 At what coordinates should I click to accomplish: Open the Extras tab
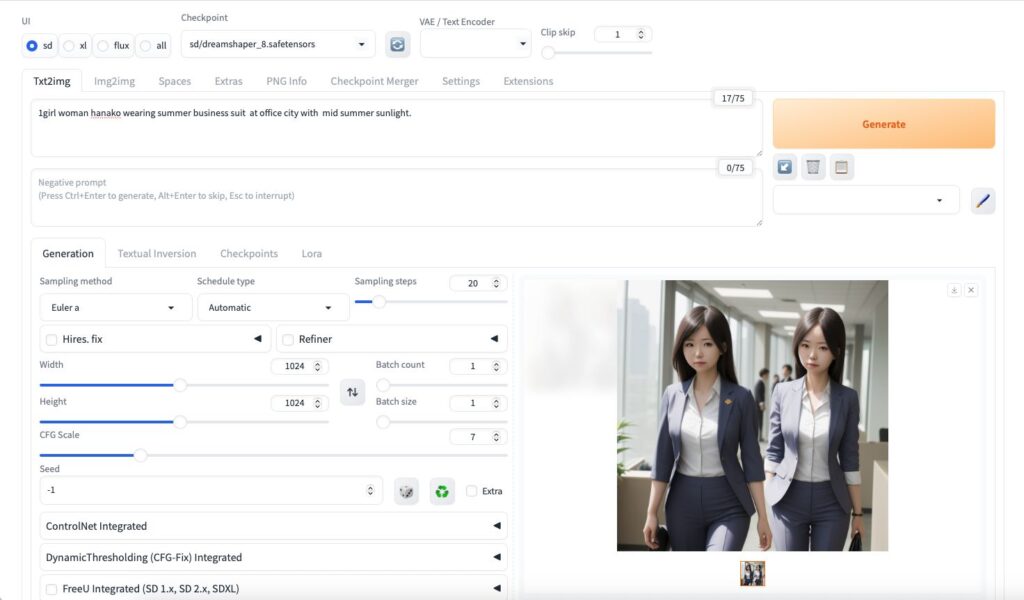pos(229,82)
